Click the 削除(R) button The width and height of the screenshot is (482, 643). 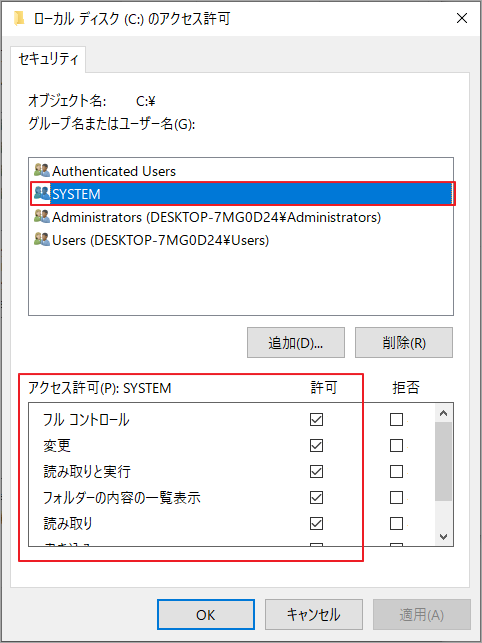point(404,342)
